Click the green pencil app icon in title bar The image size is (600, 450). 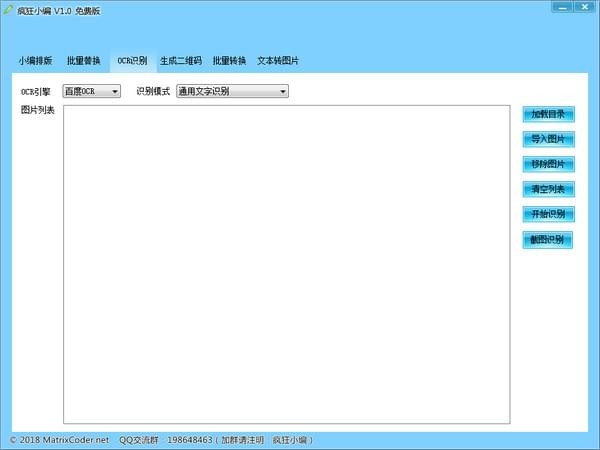(8, 10)
